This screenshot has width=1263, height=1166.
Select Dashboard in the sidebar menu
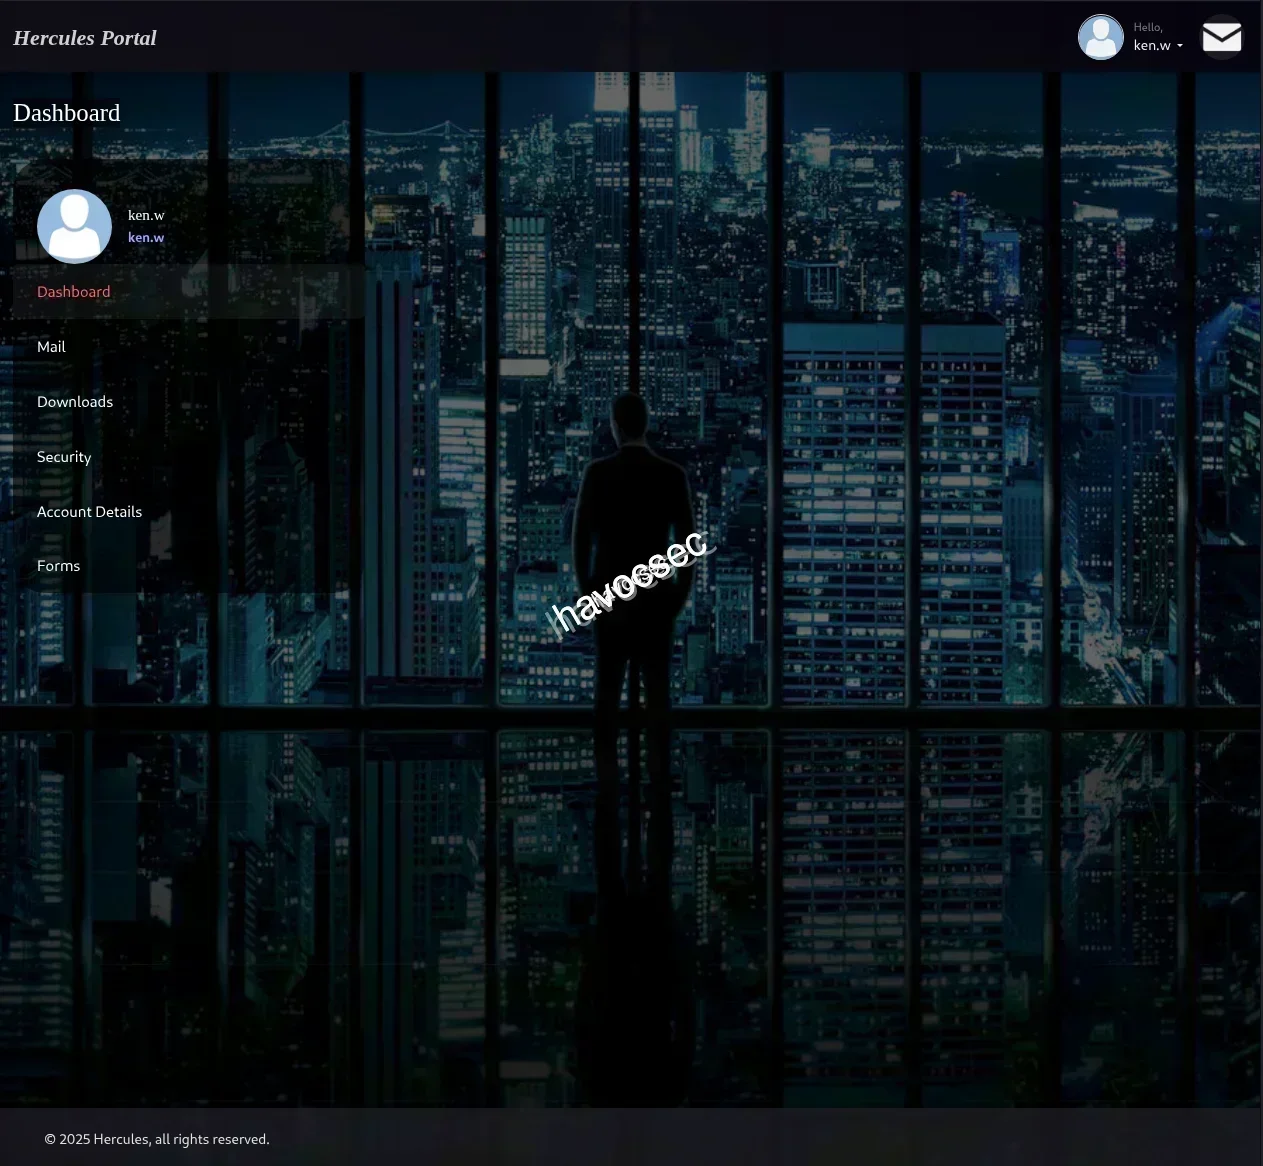pyautogui.click(x=74, y=292)
